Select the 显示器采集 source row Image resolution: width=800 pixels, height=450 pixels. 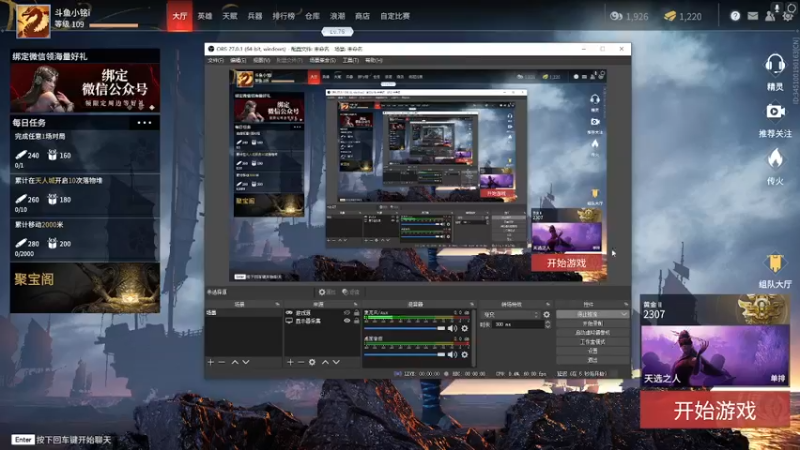322,321
